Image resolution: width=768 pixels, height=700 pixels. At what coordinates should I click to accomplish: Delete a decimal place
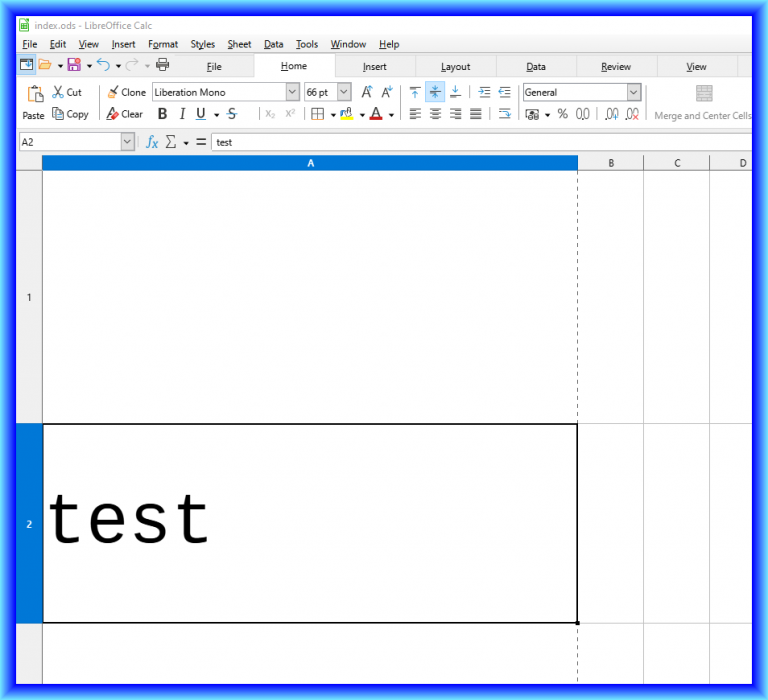[632, 114]
